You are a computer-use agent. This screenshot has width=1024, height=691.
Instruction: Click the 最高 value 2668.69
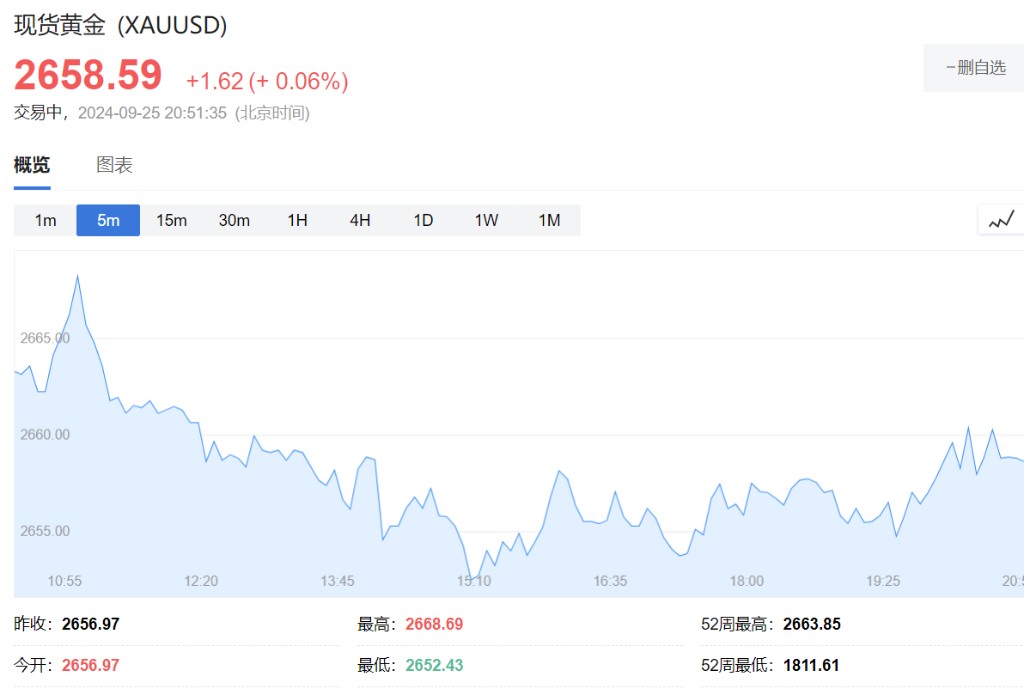coord(434,624)
